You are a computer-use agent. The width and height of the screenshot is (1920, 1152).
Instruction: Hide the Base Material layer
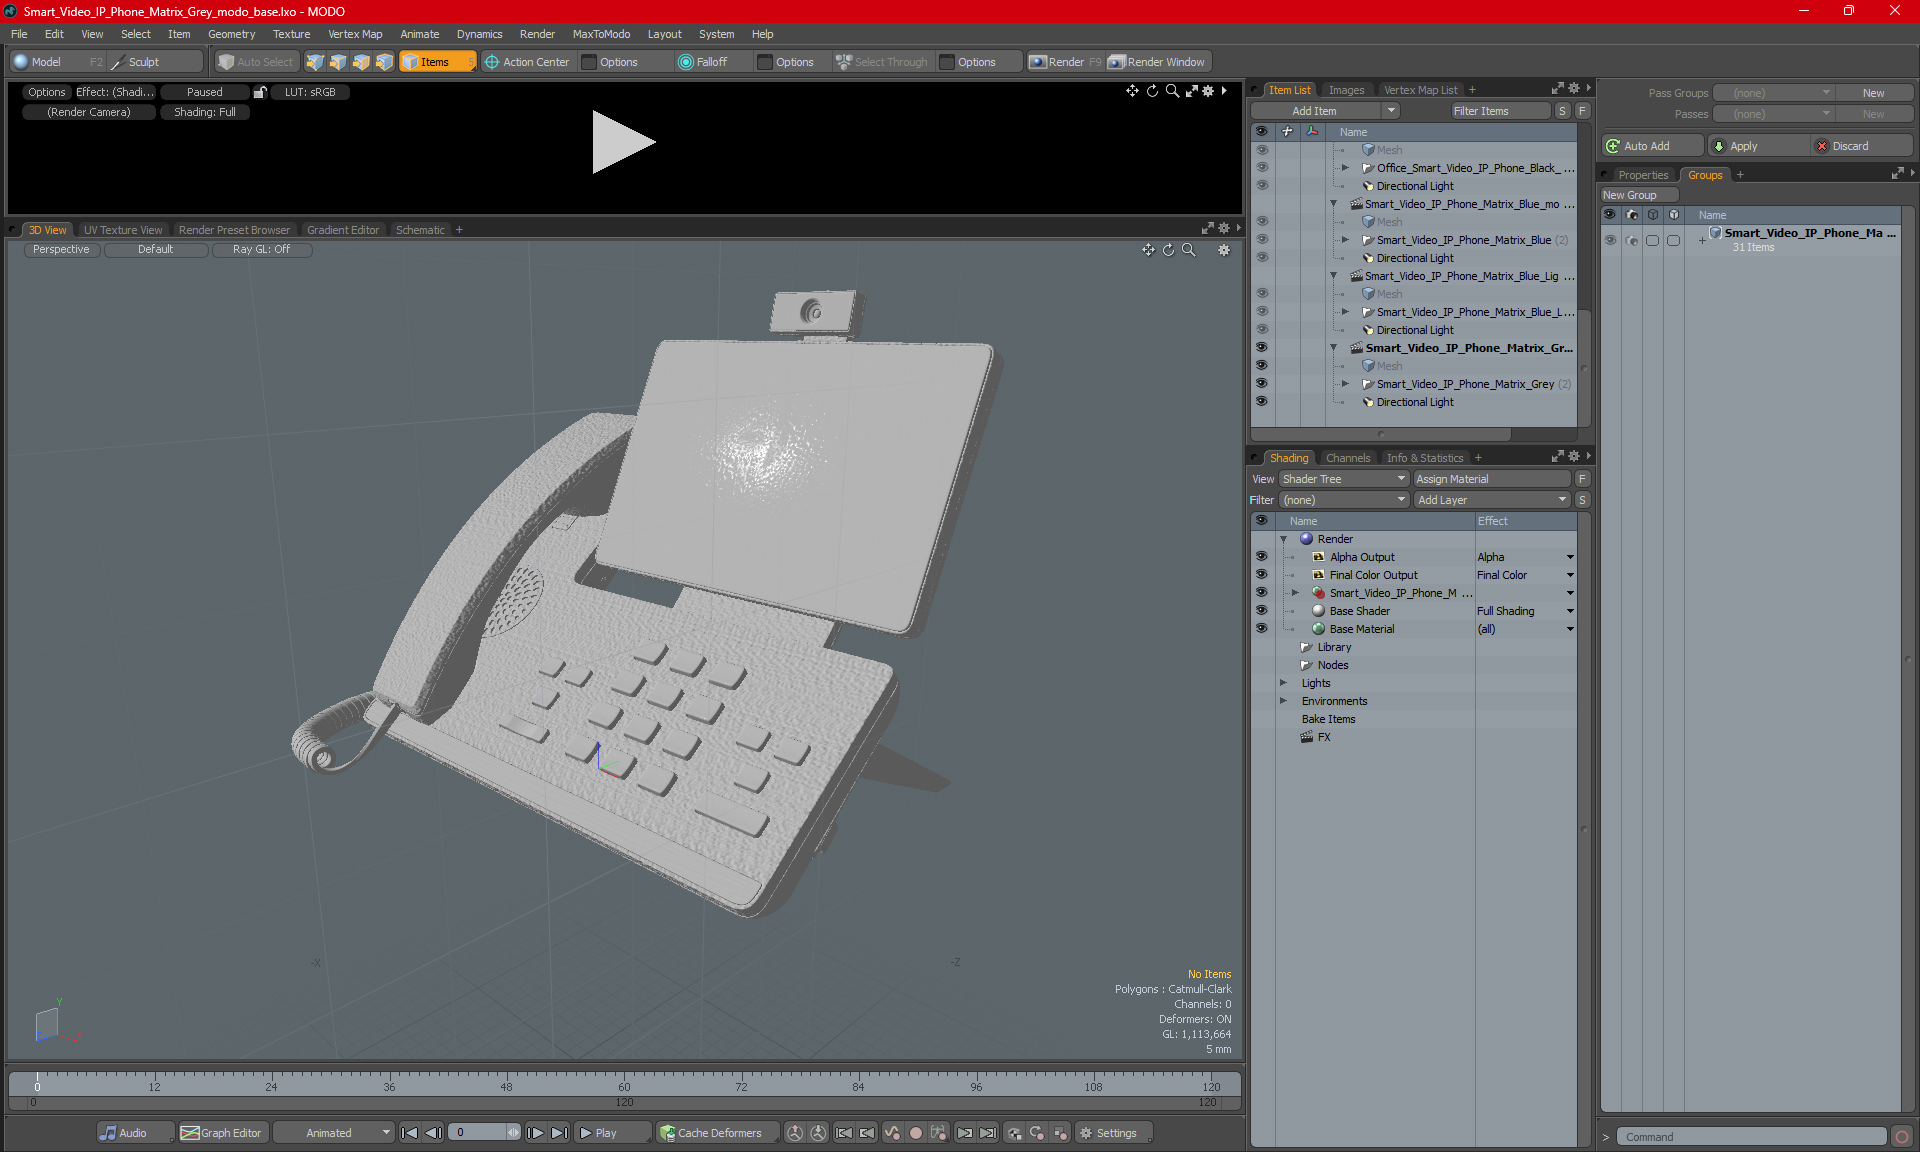(1261, 629)
